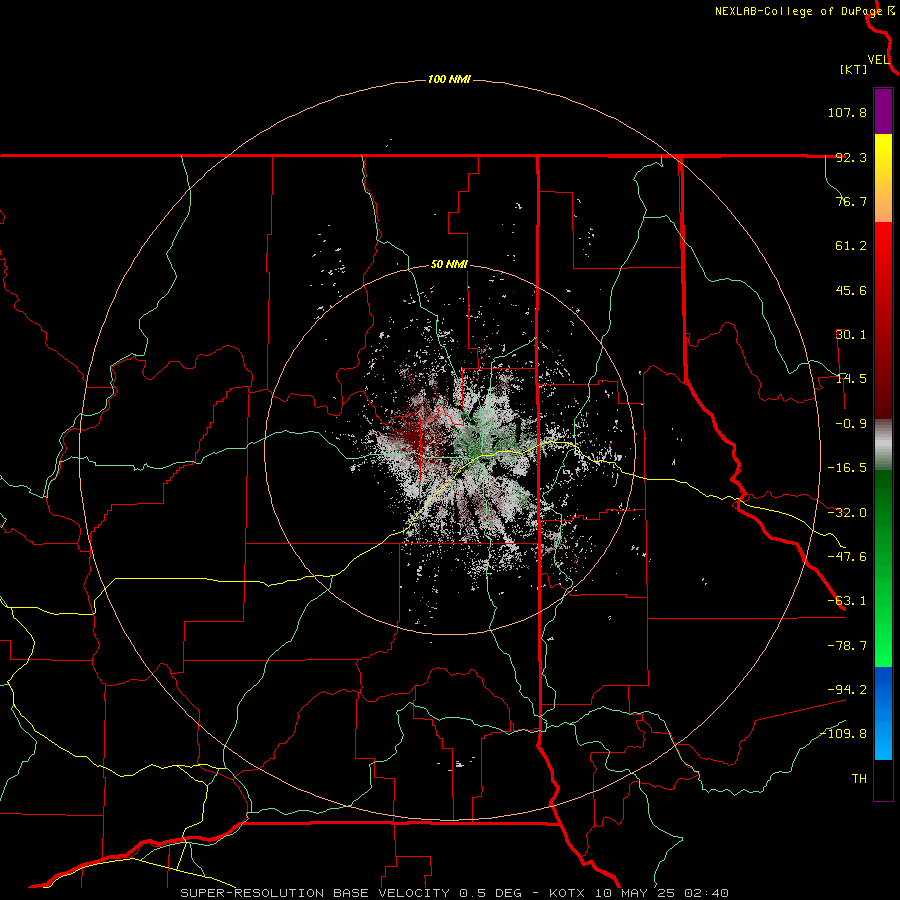Select the 14.5 legend value

(x=851, y=379)
